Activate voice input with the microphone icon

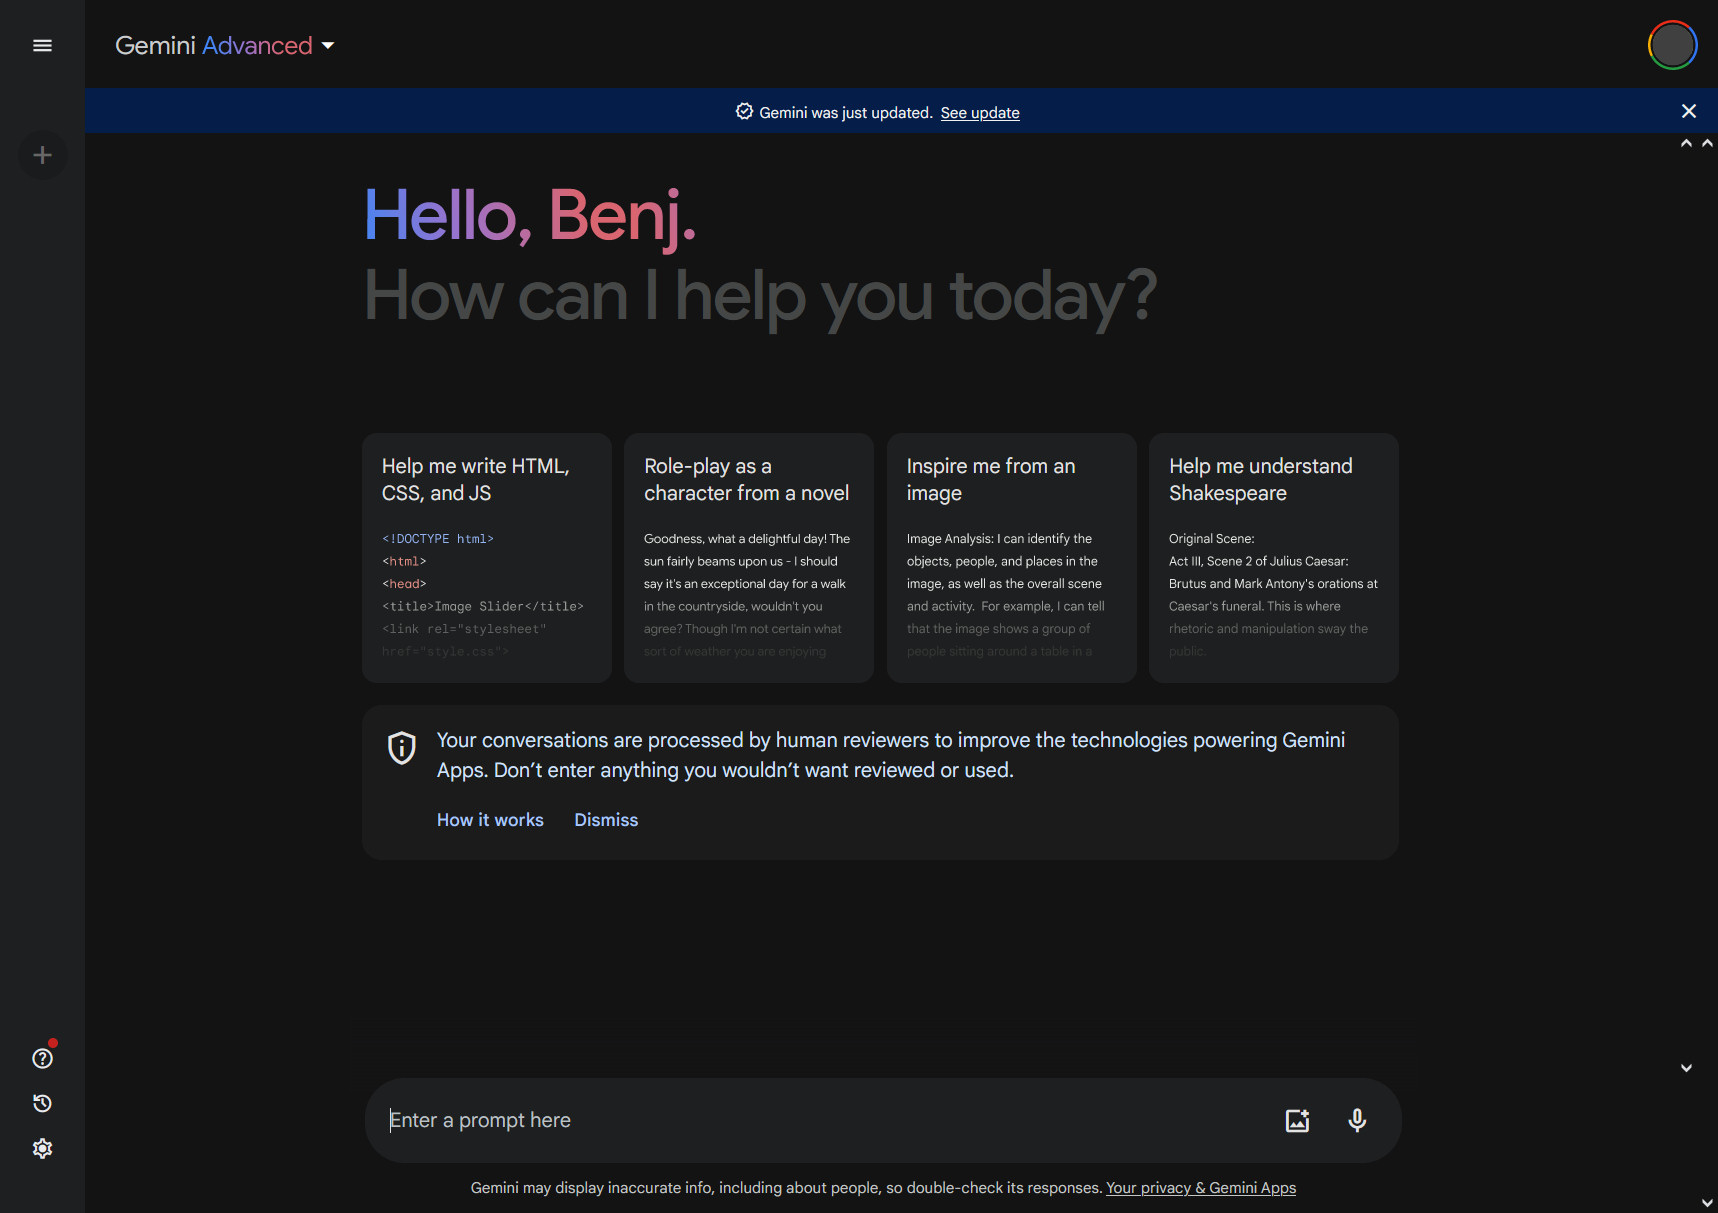point(1357,1120)
